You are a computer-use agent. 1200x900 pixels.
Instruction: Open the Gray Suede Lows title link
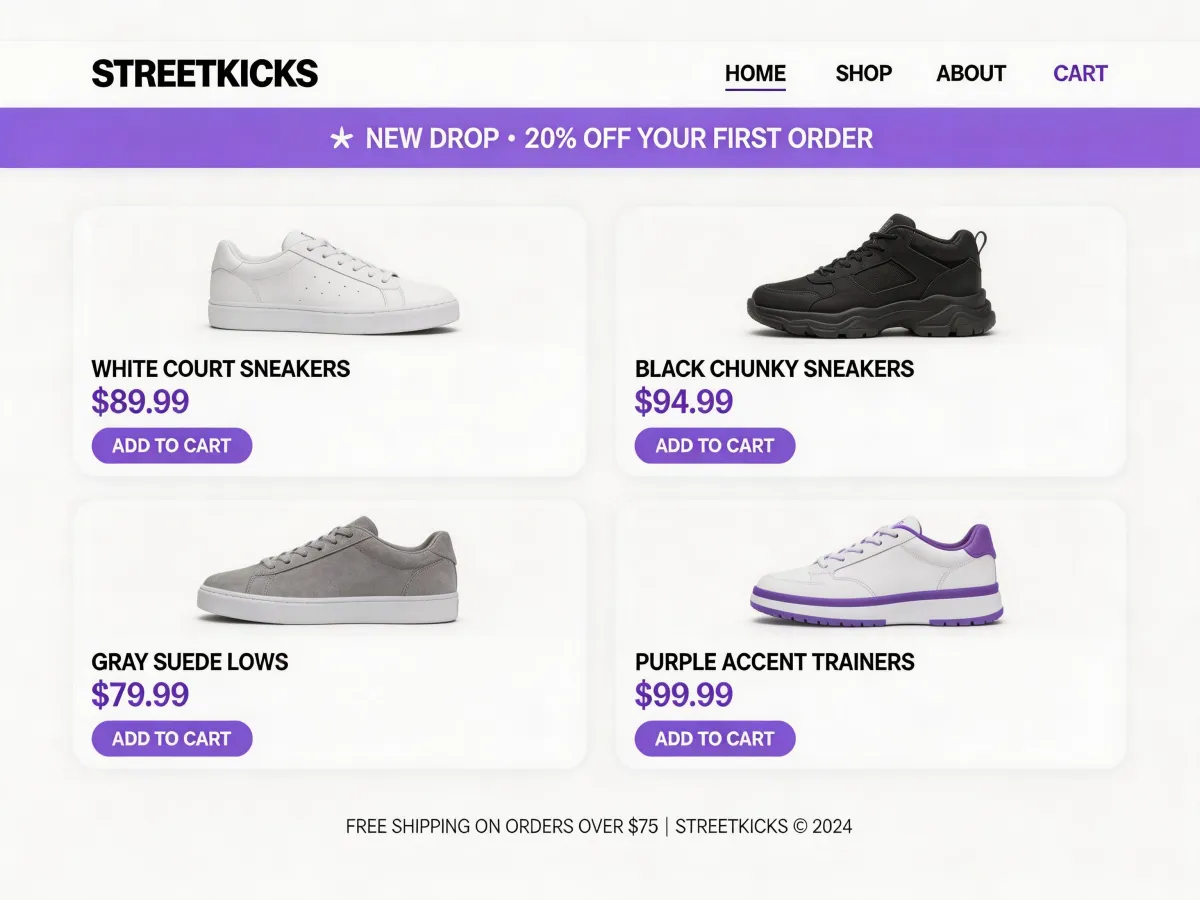[x=190, y=662]
